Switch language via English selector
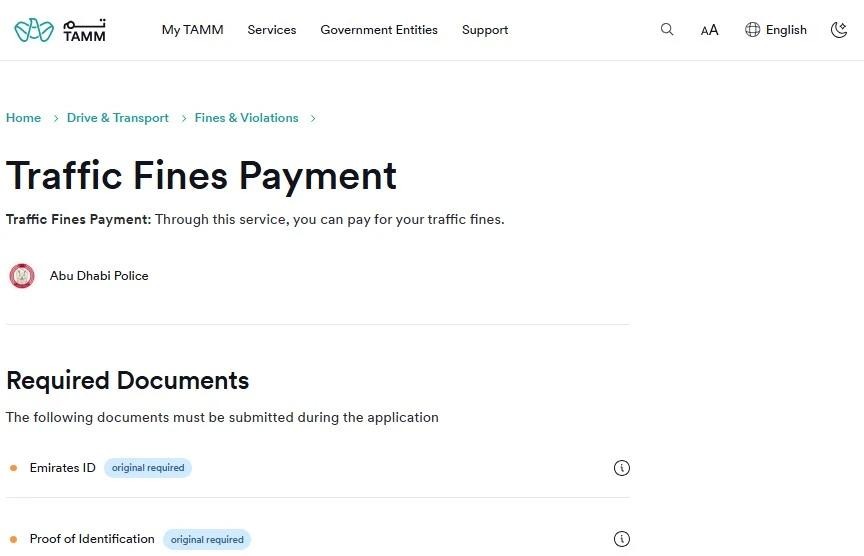Screen dimensions: 864x556 (x=786, y=30)
